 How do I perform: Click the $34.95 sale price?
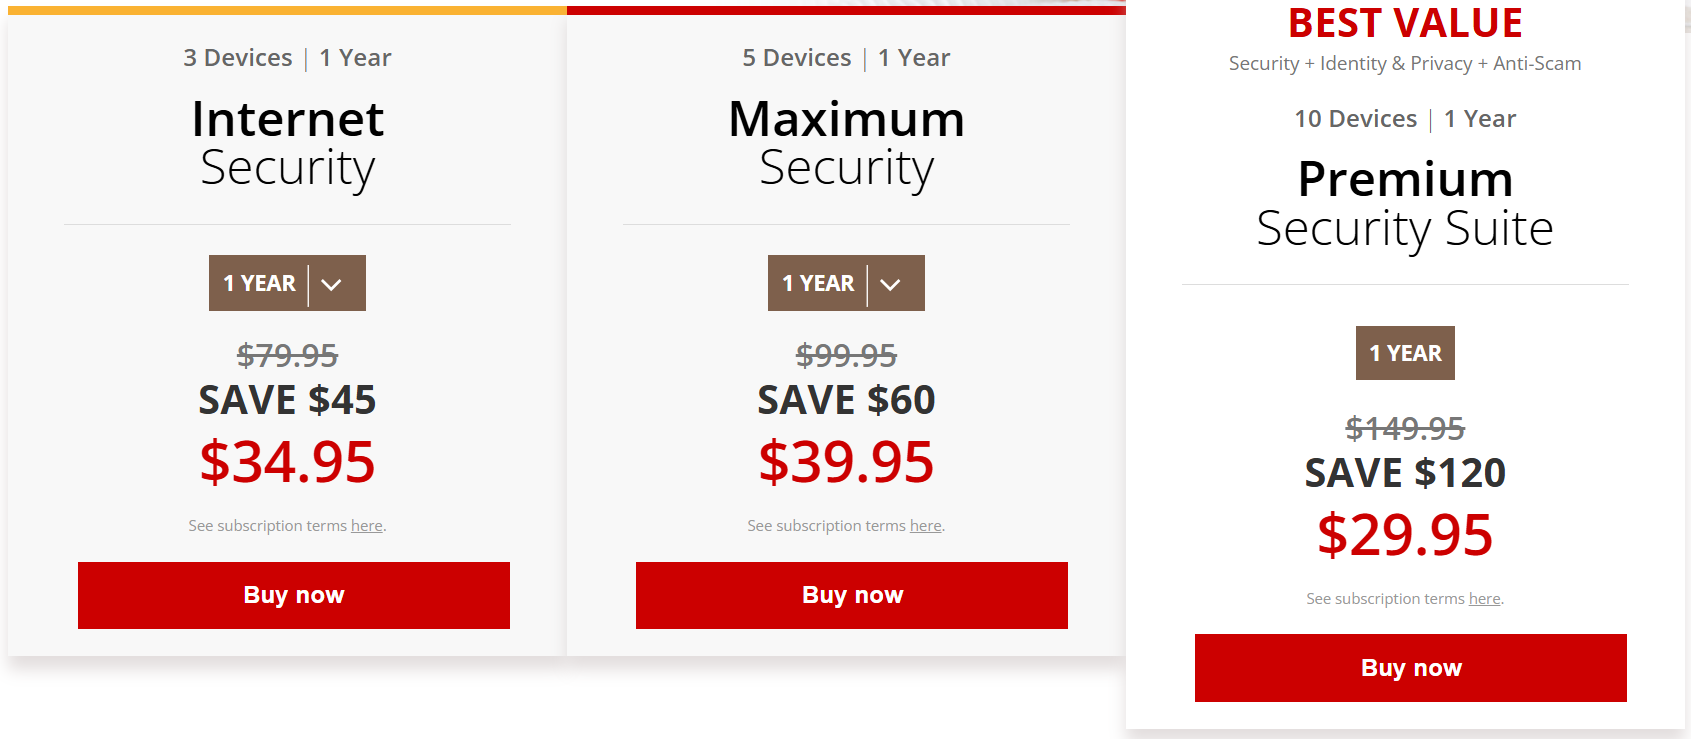pyautogui.click(x=287, y=461)
